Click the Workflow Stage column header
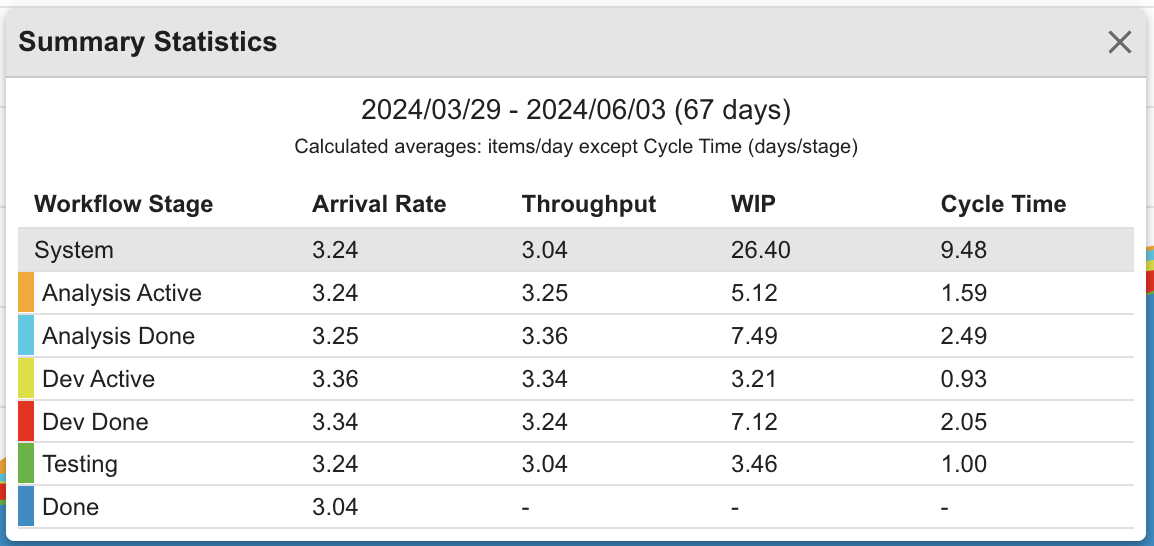This screenshot has width=1154, height=546. pyautogui.click(x=123, y=205)
